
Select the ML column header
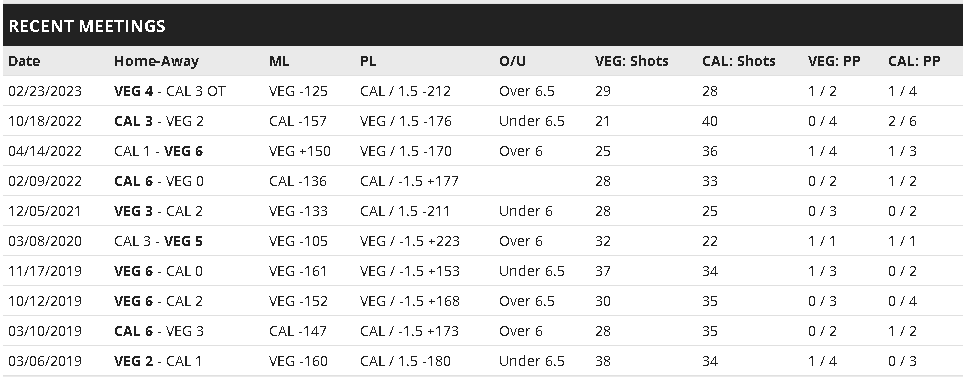coord(279,61)
